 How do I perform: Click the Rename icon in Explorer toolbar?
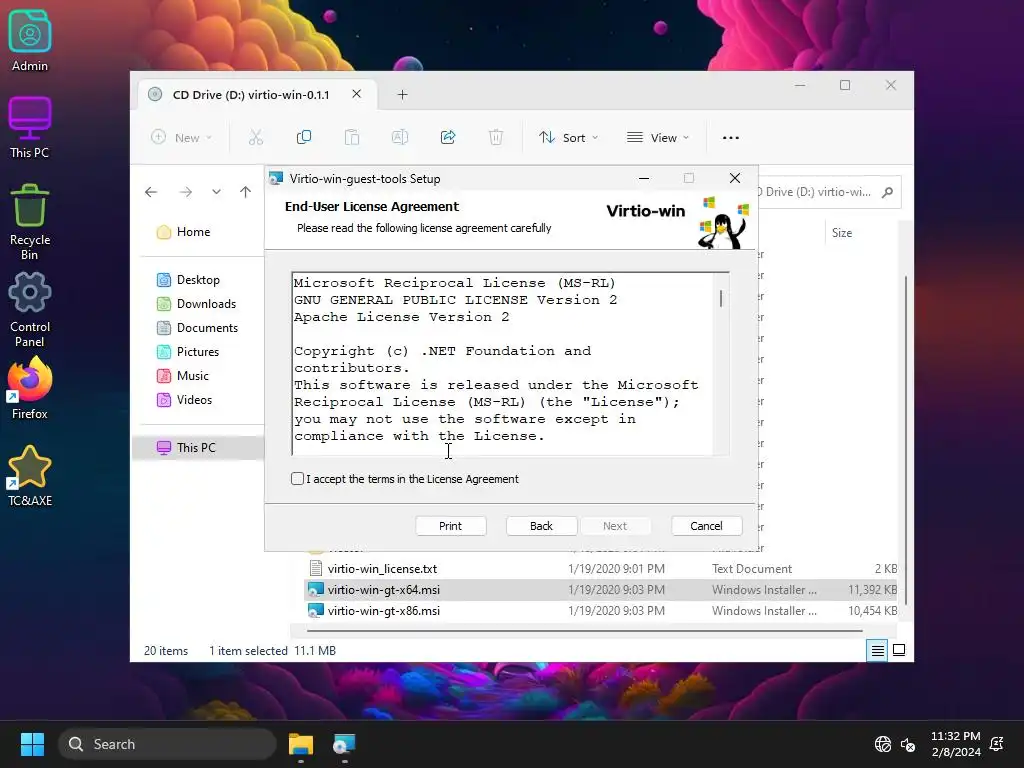click(x=400, y=137)
